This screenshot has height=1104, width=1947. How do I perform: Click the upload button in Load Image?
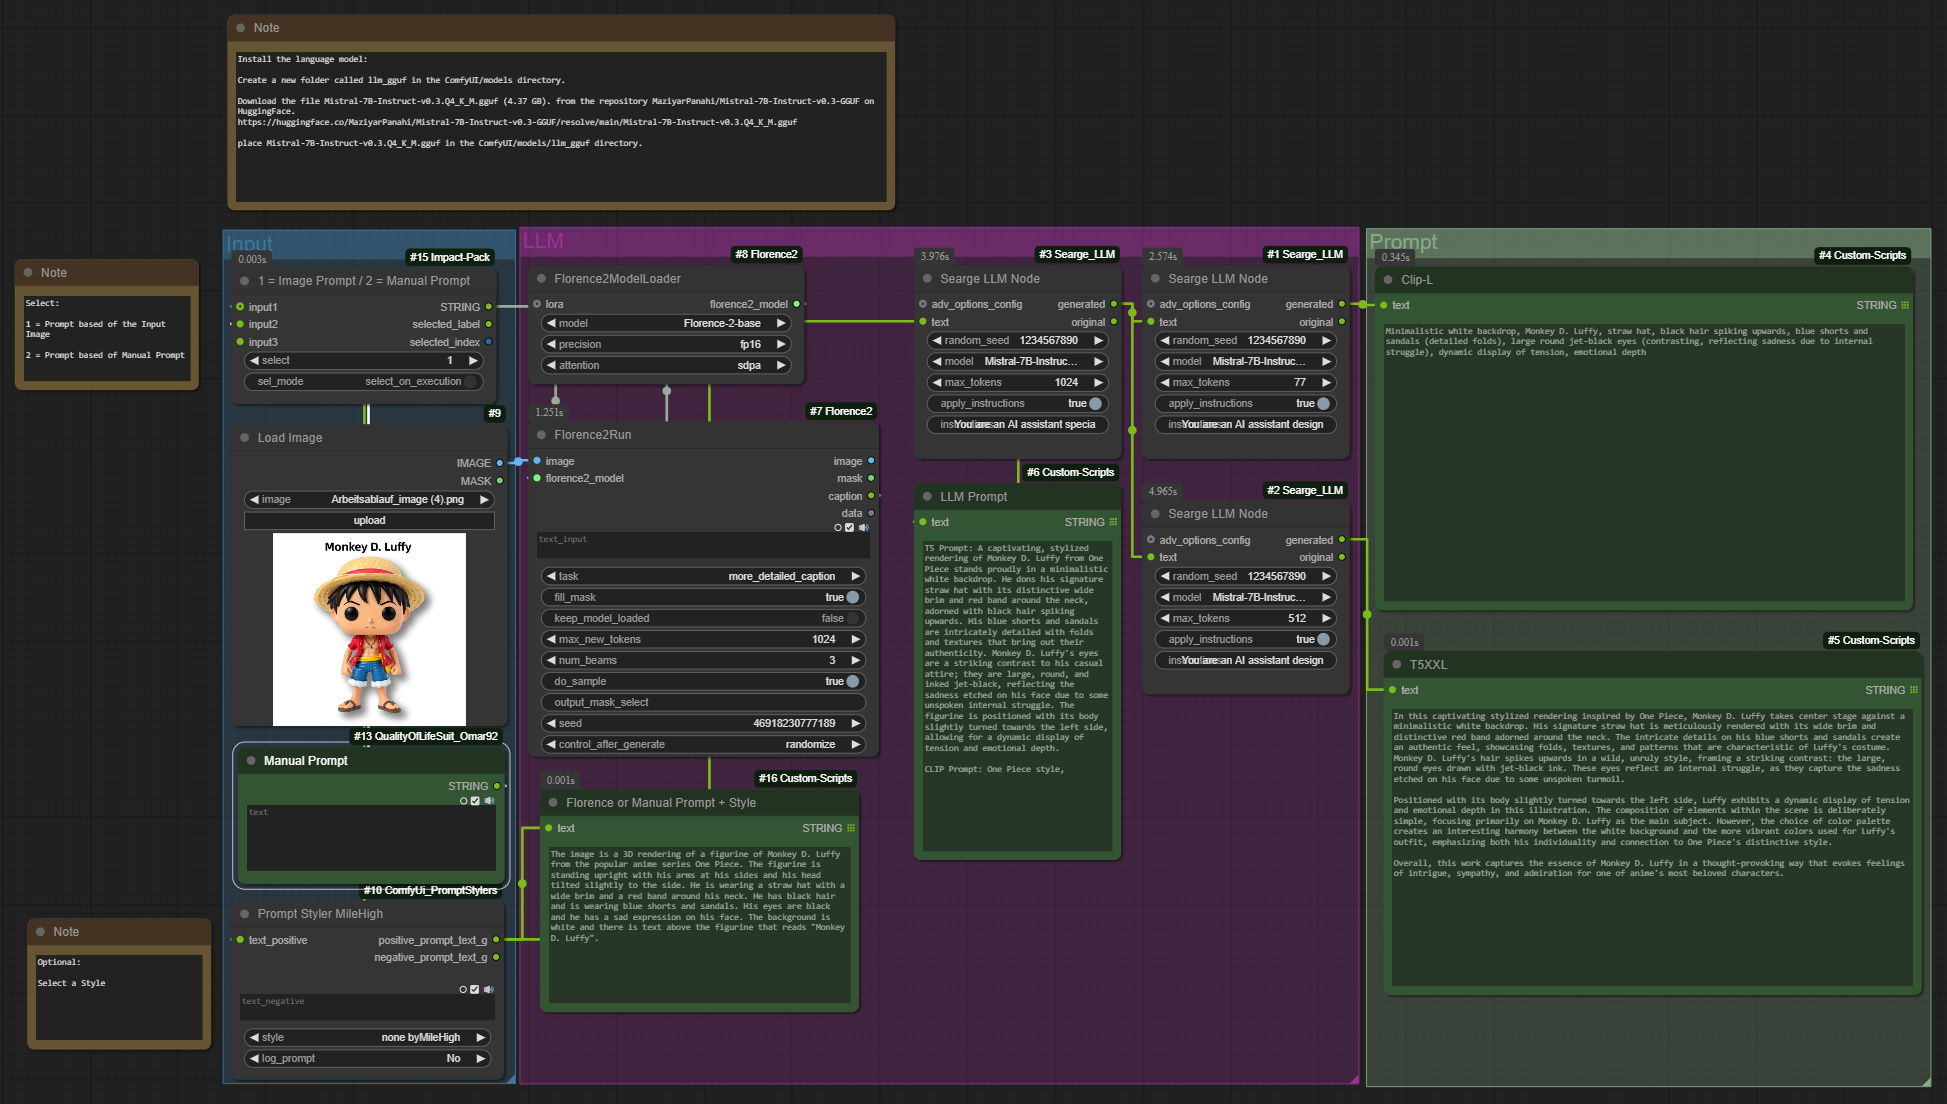[369, 521]
